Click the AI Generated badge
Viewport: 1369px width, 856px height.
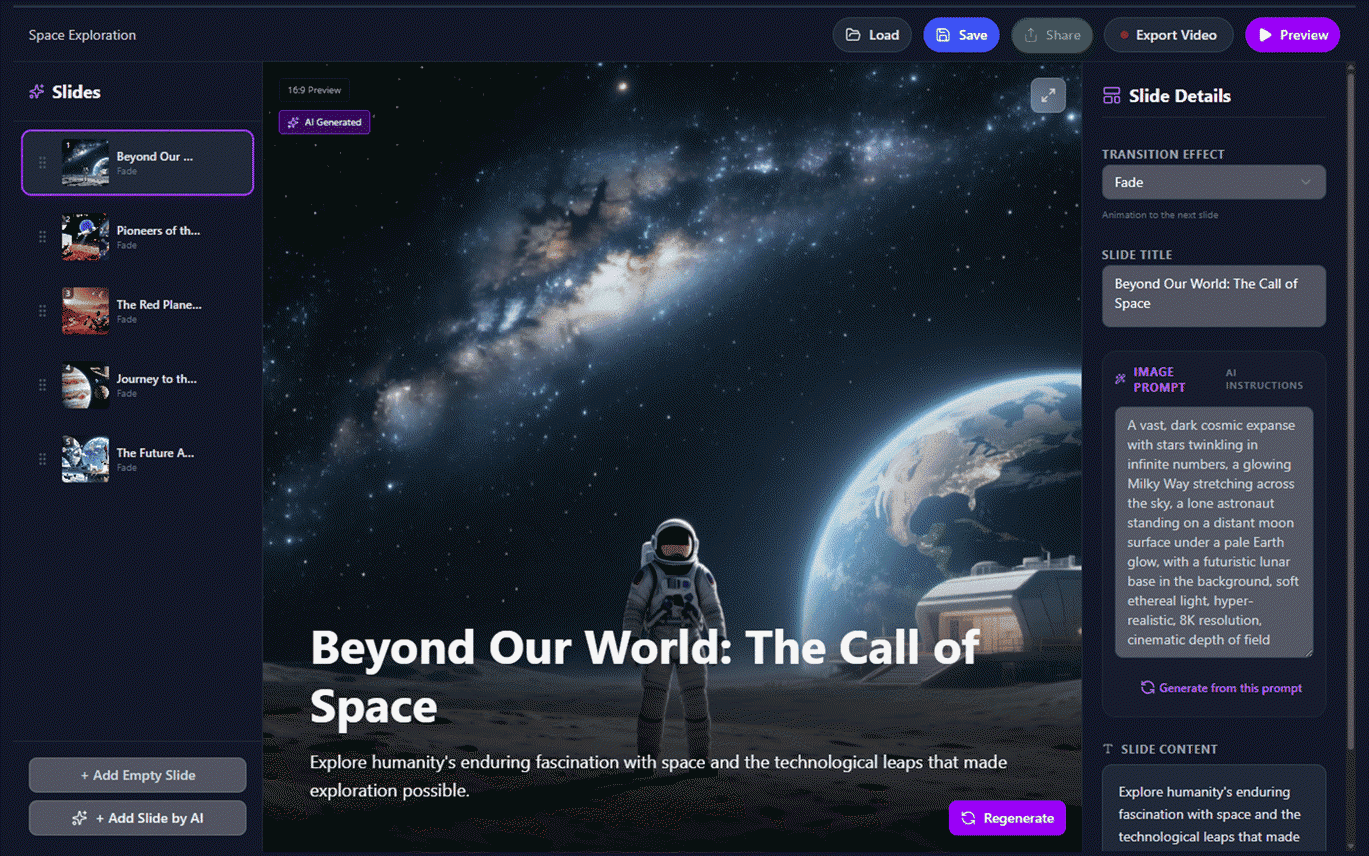[x=324, y=122]
